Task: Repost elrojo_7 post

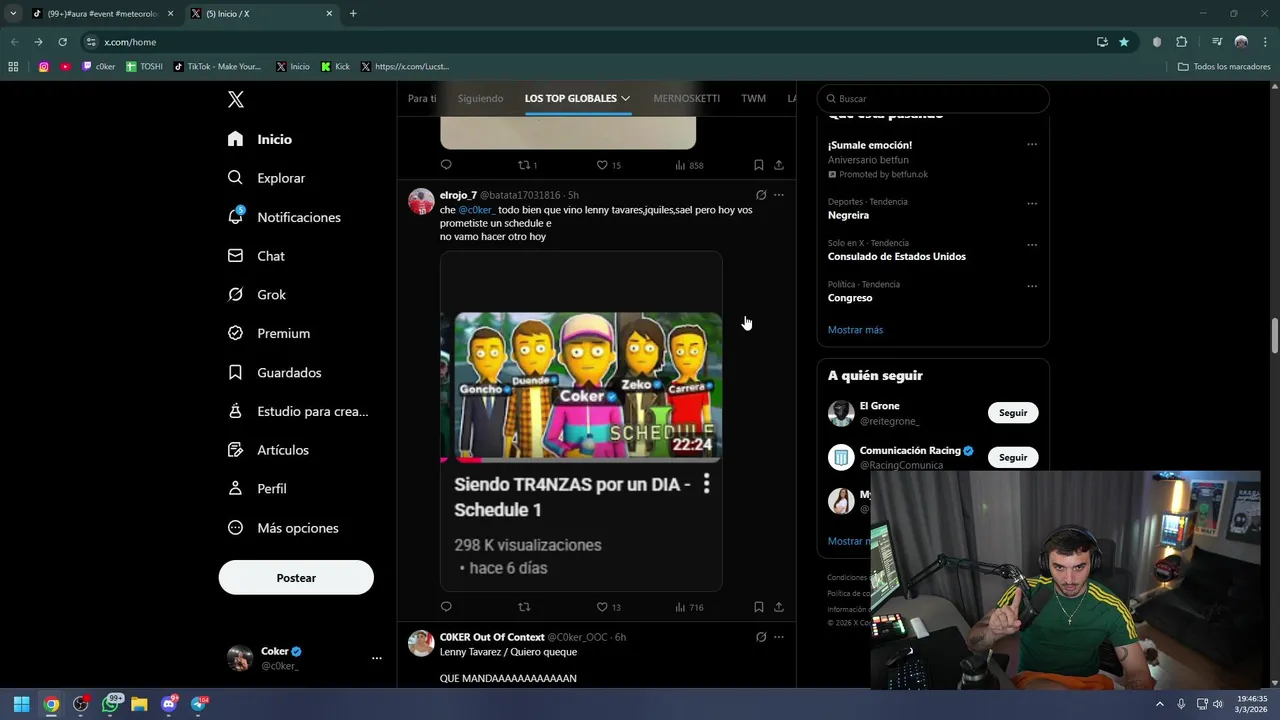Action: point(524,607)
